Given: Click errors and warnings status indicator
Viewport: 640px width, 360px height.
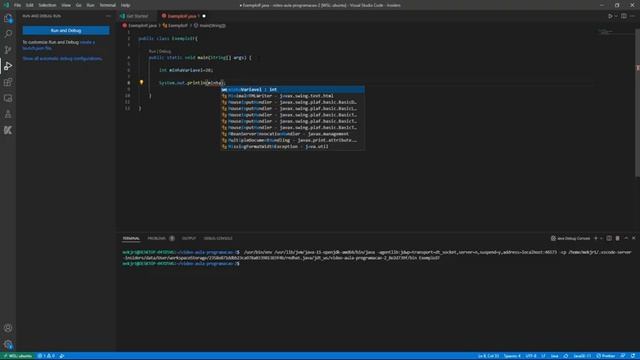Looking at the screenshot, I should point(47,356).
